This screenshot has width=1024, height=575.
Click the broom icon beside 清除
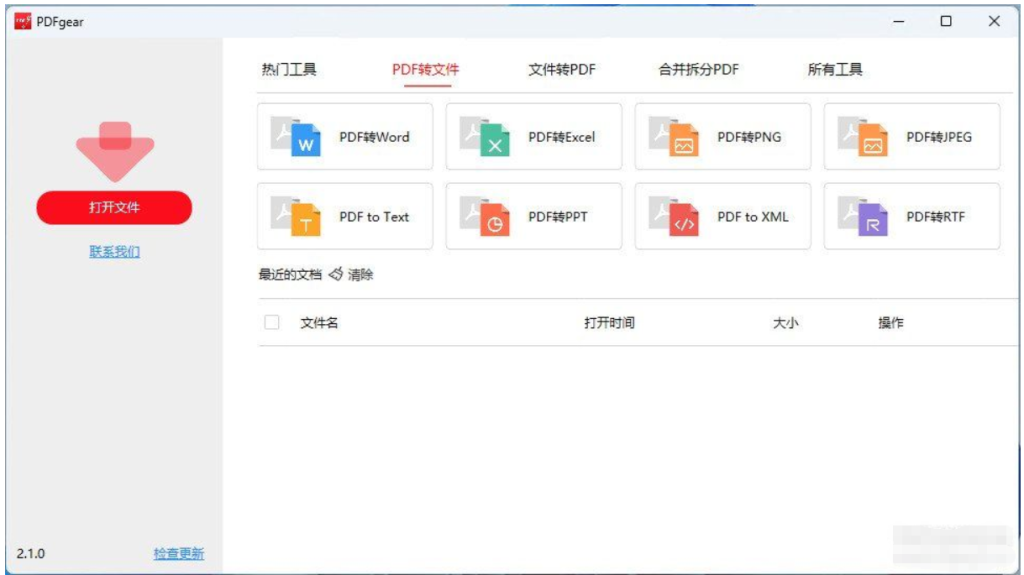click(336, 274)
